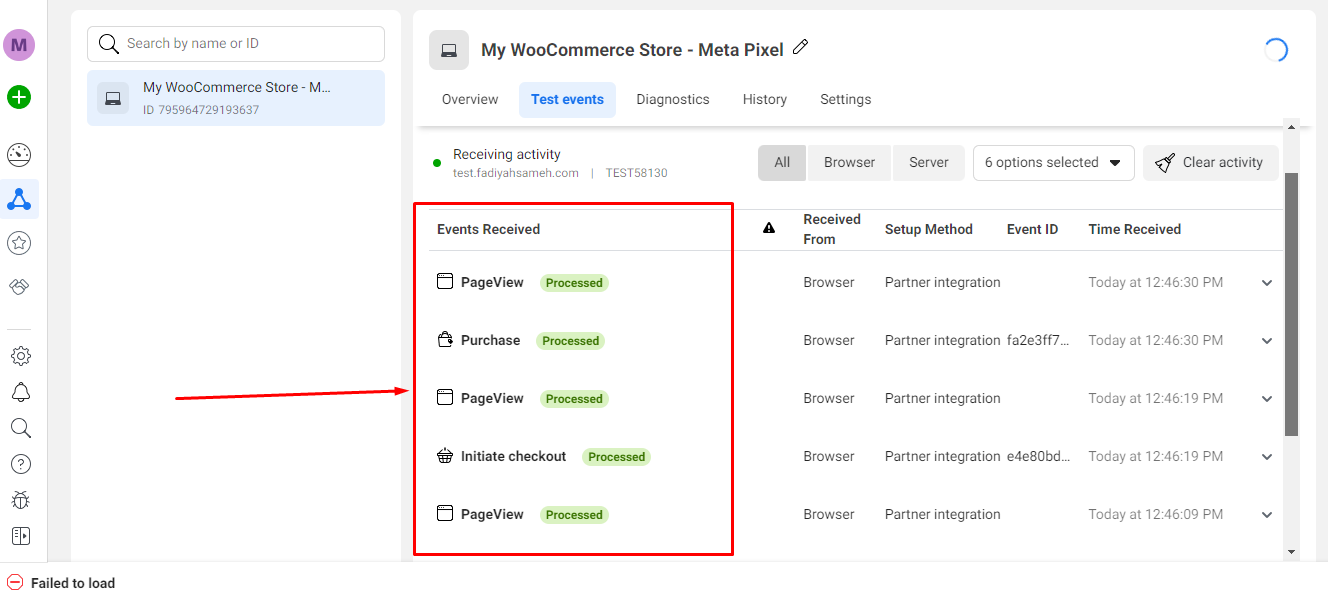This screenshot has width=1328, height=590.
Task: Click the Processed badge on Initiate checkout
Action: (617, 457)
